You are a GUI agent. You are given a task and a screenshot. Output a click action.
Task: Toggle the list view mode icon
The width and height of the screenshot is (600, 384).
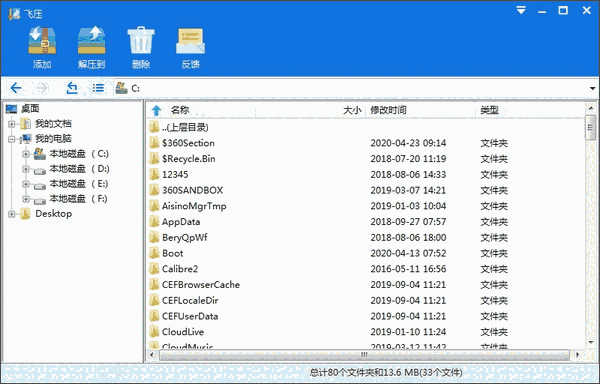coord(98,88)
